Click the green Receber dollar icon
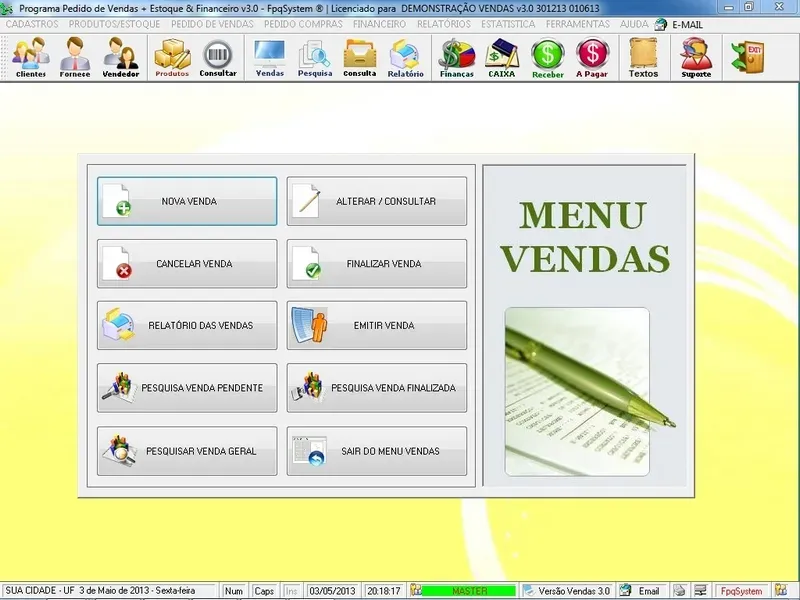The height and width of the screenshot is (600, 800). coord(547,57)
